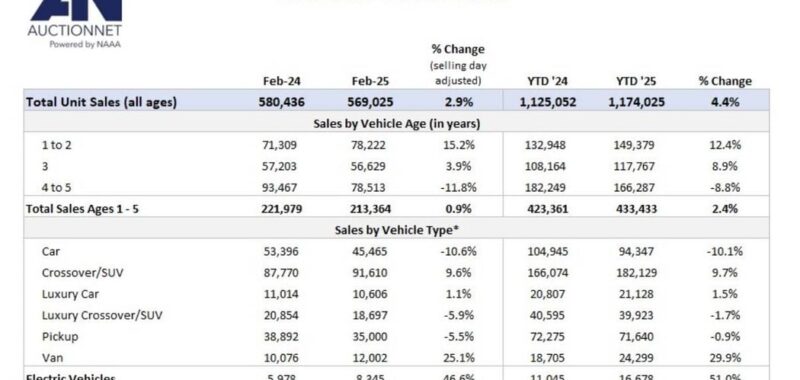Select the 1 to 2 age row label
800x380 pixels.
point(57,145)
